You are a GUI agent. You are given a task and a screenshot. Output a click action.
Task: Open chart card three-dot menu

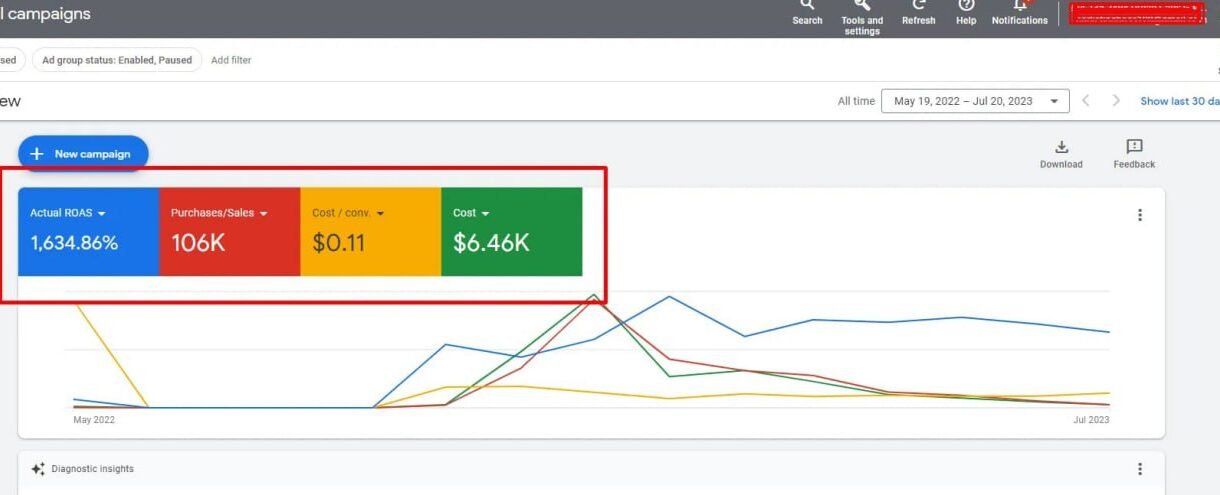coord(1139,215)
